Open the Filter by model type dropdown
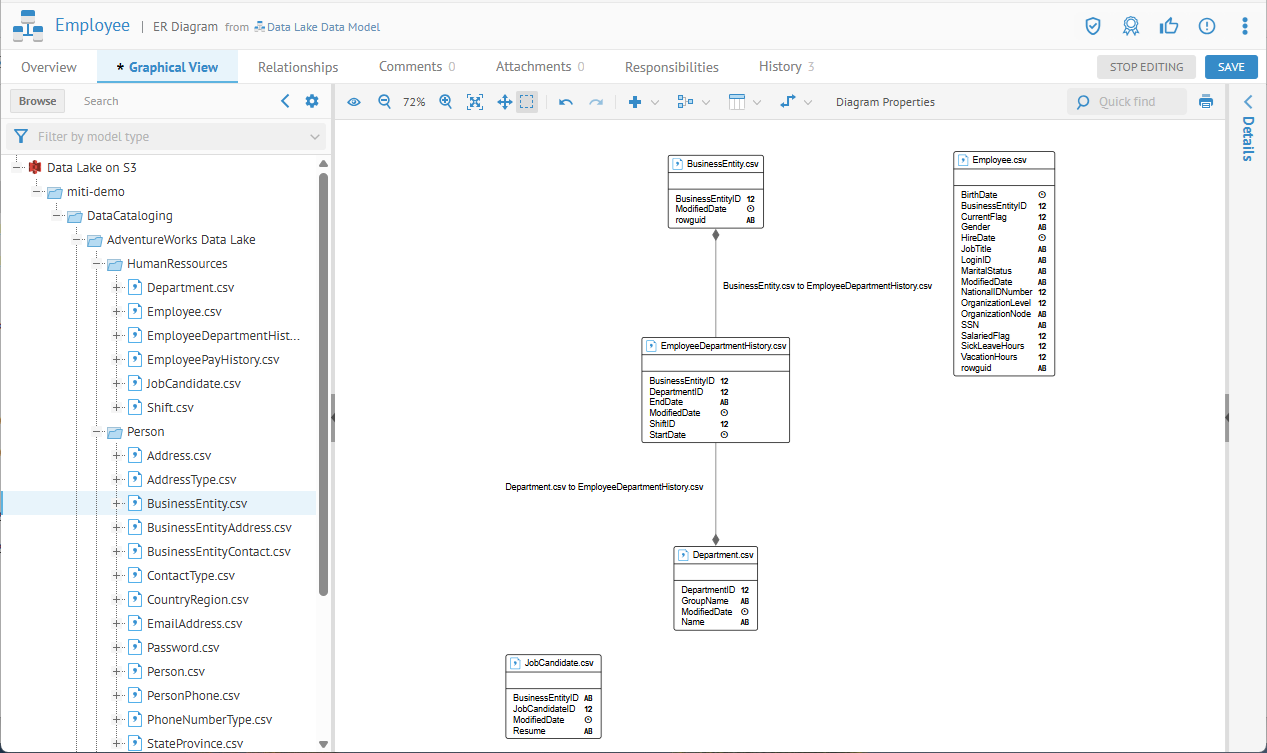The image size is (1267, 753). 166,137
